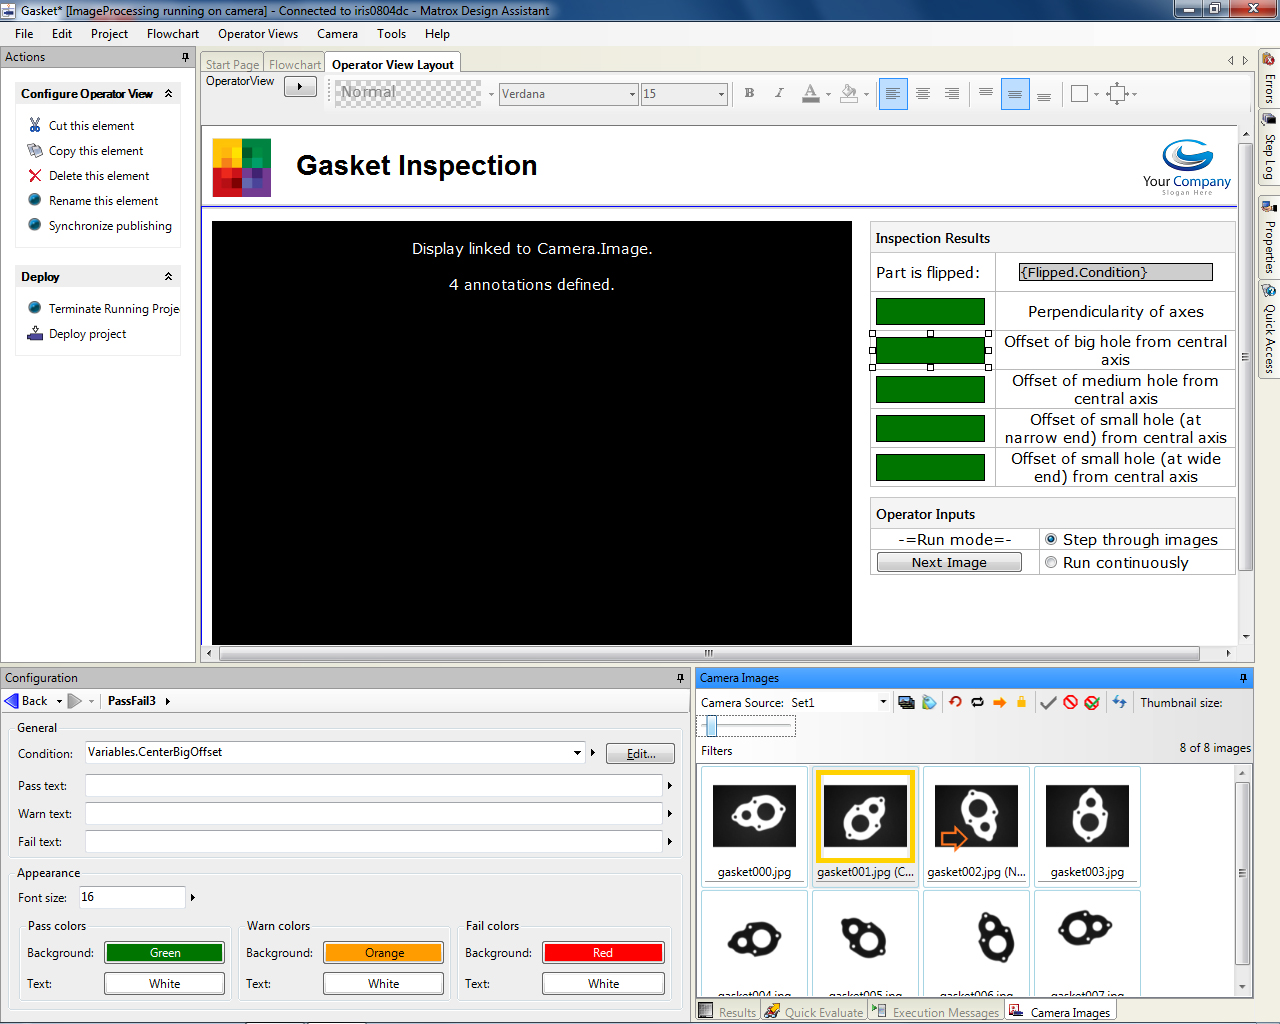Toggle bold formatting in the layout toolbar
Screen dimensions: 1280x1024
click(x=749, y=93)
